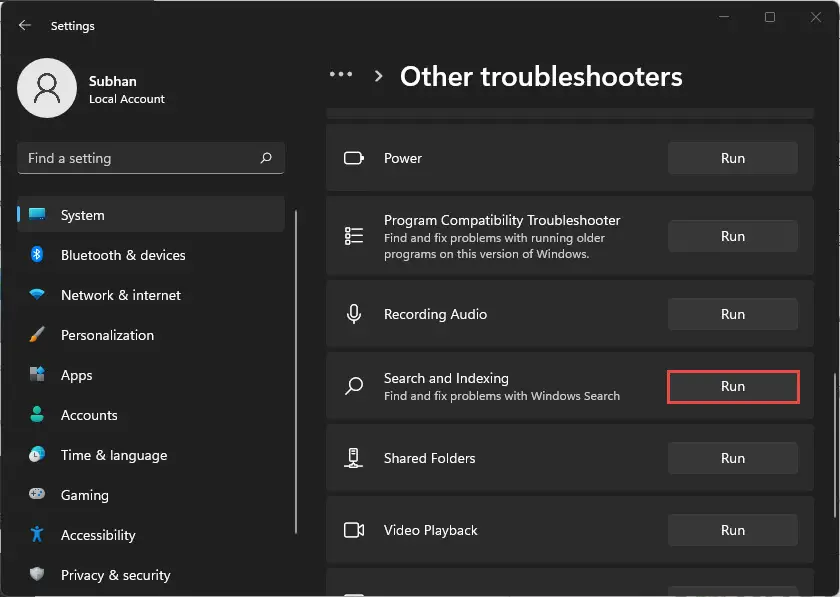
Task: Minimize the Settings window
Action: coord(724,17)
